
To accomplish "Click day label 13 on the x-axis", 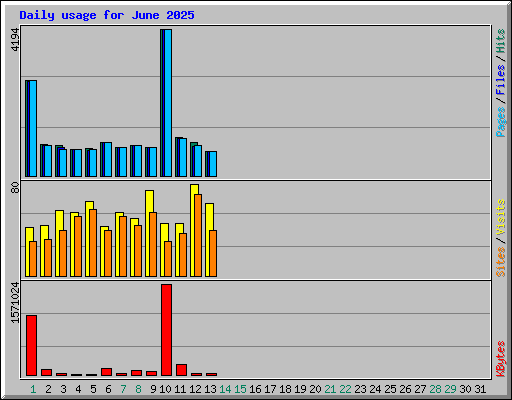I will point(210,389).
